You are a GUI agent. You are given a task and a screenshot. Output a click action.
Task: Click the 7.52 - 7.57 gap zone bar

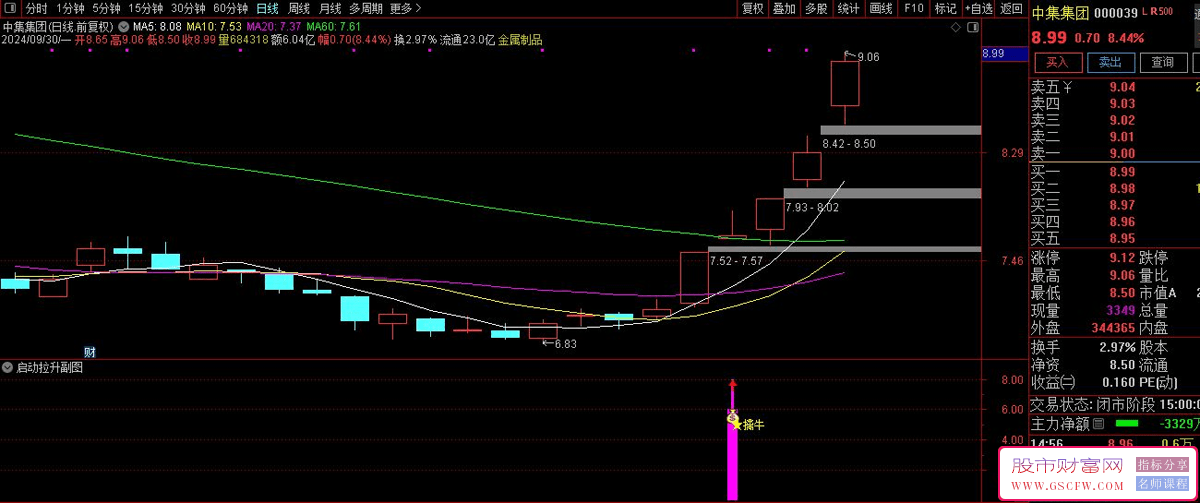[x=845, y=249]
